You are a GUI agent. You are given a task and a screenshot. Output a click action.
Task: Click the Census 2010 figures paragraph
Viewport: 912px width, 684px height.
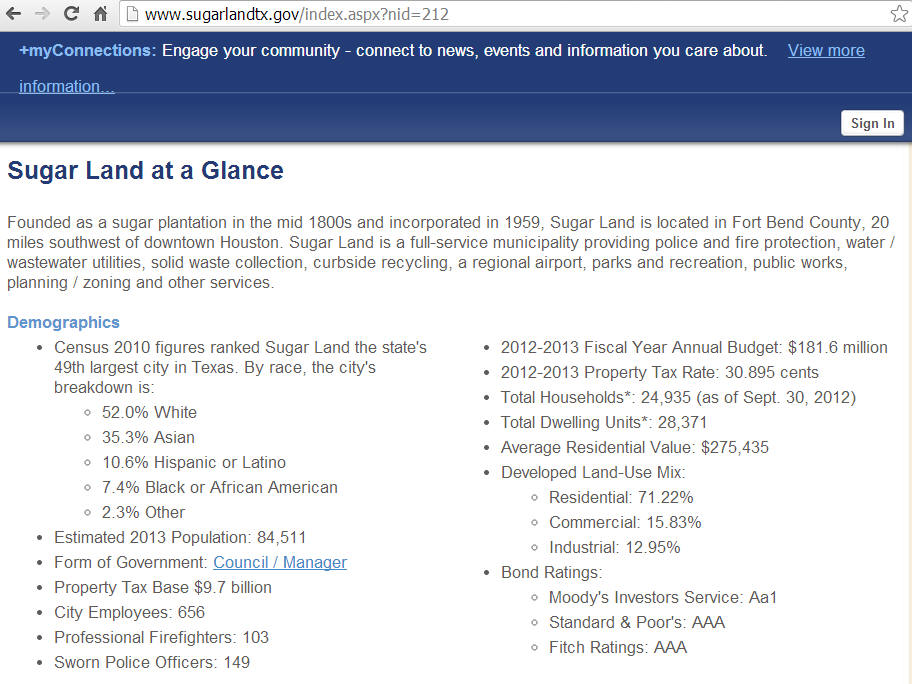pyautogui.click(x=240, y=368)
